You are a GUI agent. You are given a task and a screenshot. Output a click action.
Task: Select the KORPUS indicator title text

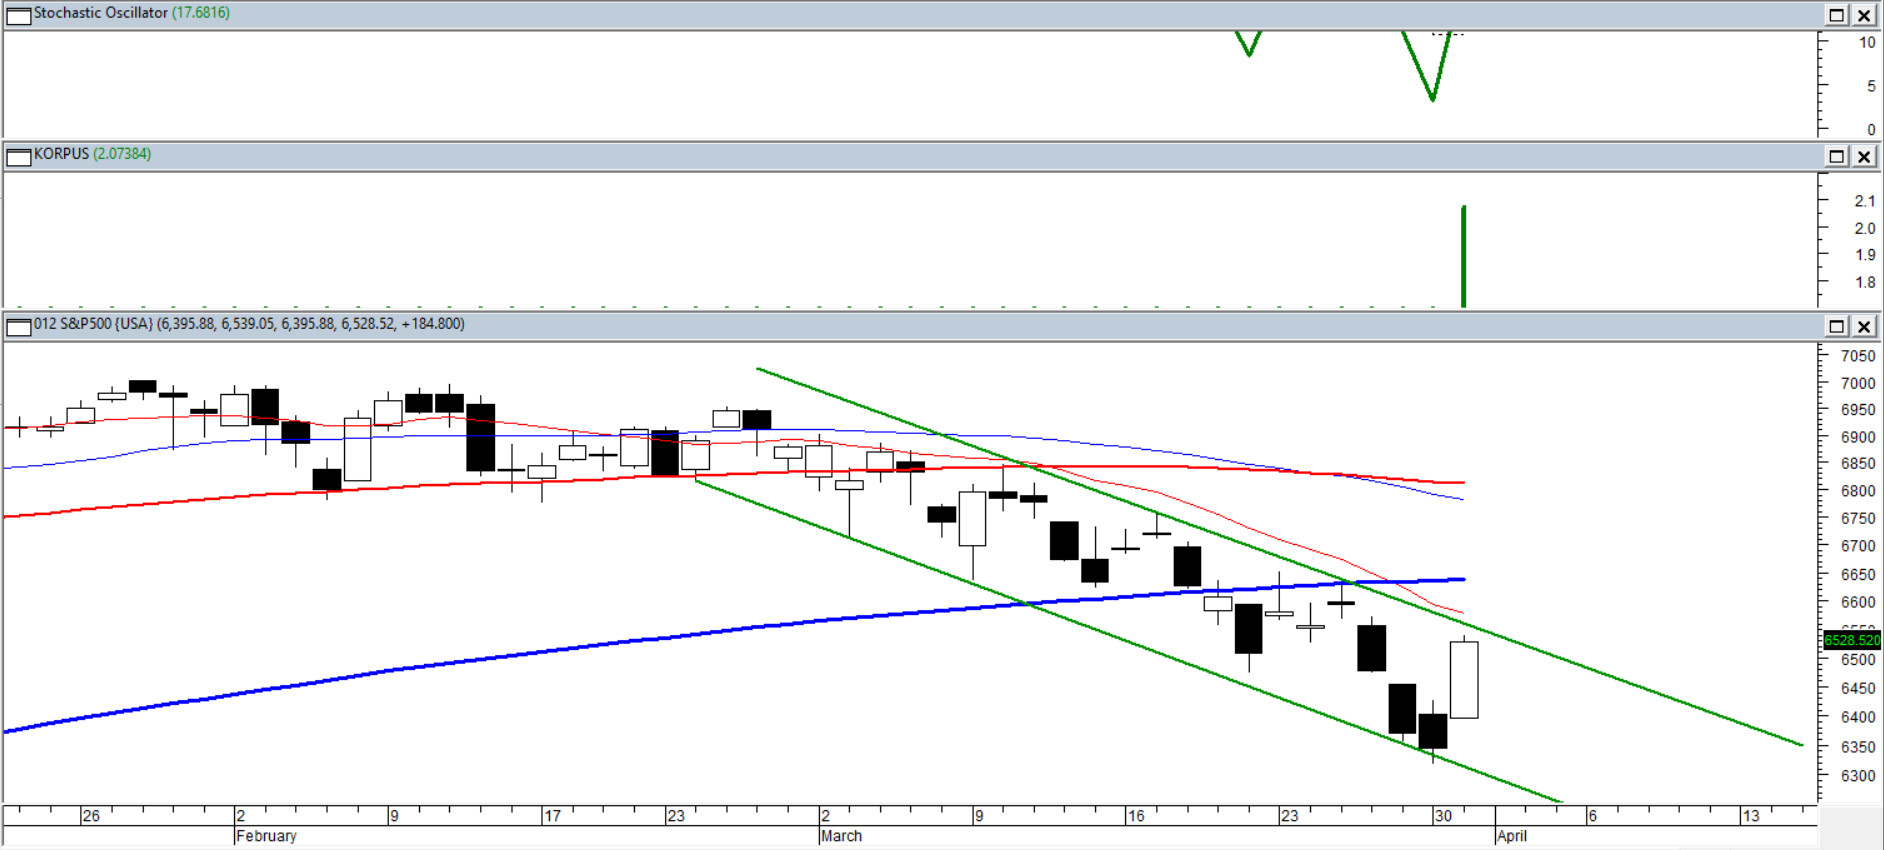[x=61, y=154]
